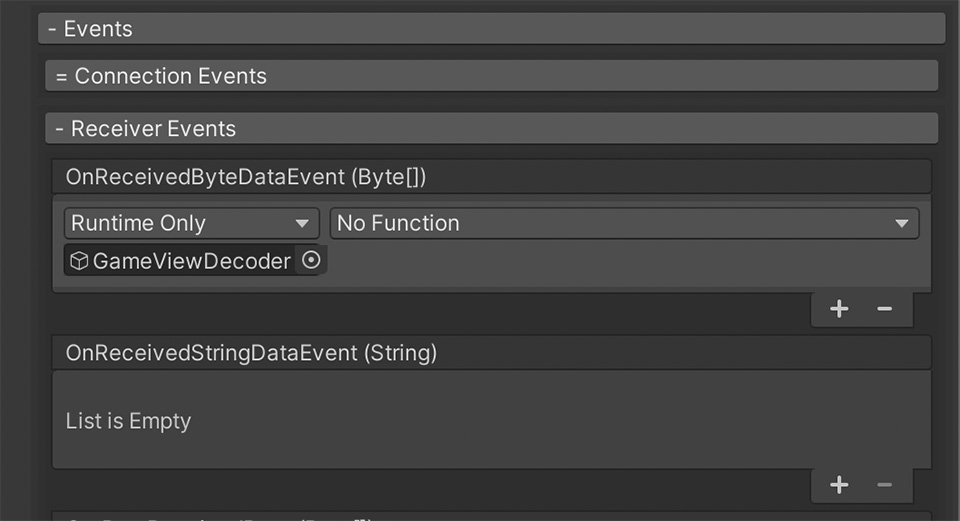Viewport: 960px width, 521px height.
Task: Add a listener to OnReceivedByteDataEvent with plus
Action: tap(839, 309)
